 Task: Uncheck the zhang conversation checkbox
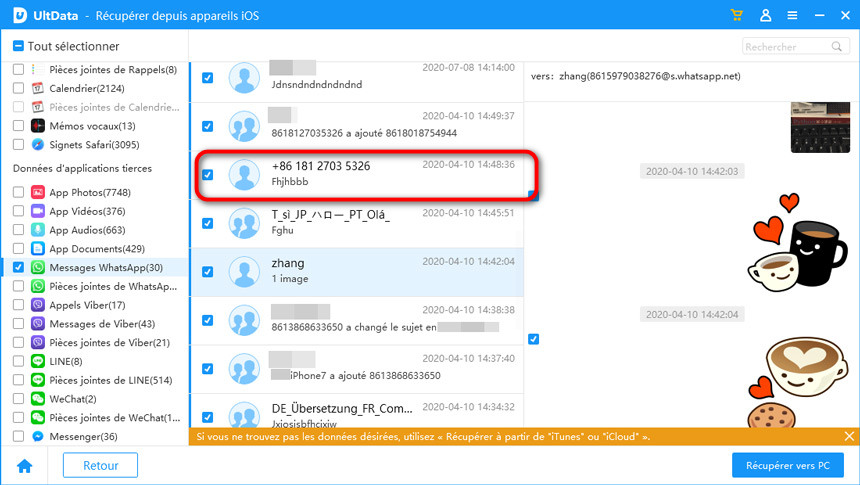[208, 271]
